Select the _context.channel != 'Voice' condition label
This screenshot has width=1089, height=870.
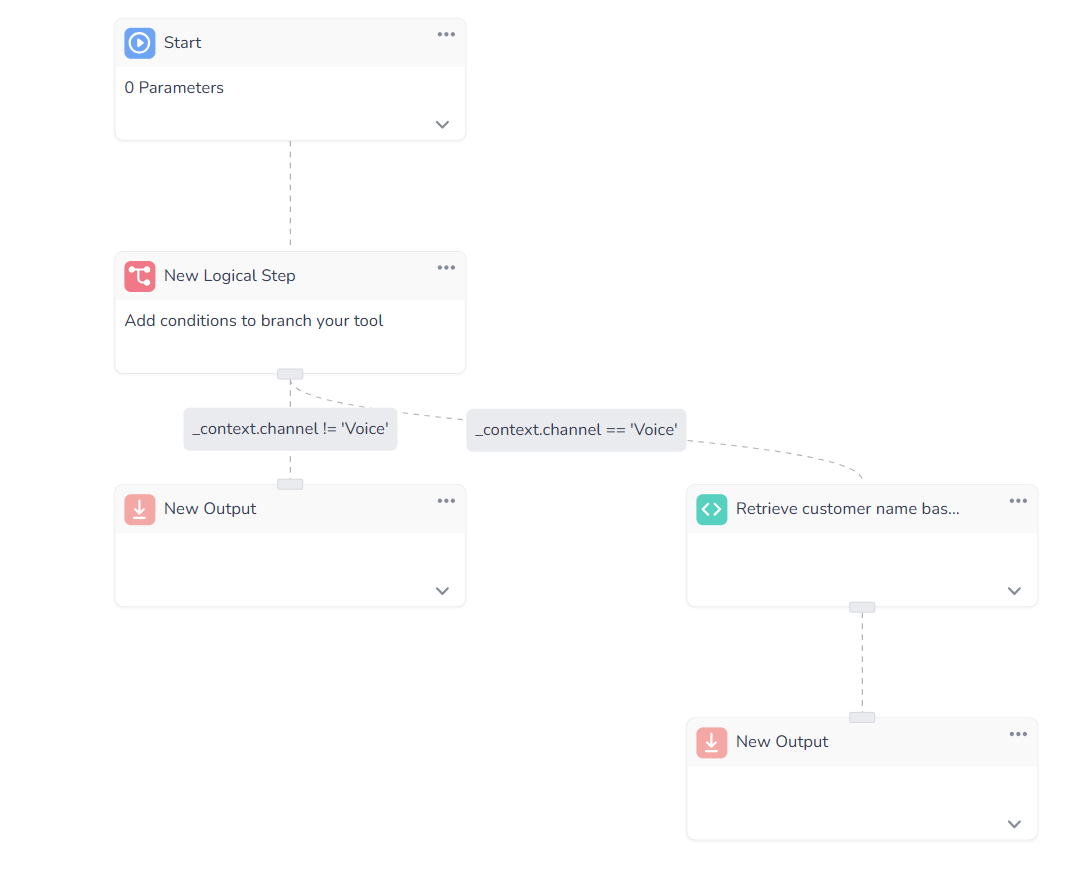point(290,429)
